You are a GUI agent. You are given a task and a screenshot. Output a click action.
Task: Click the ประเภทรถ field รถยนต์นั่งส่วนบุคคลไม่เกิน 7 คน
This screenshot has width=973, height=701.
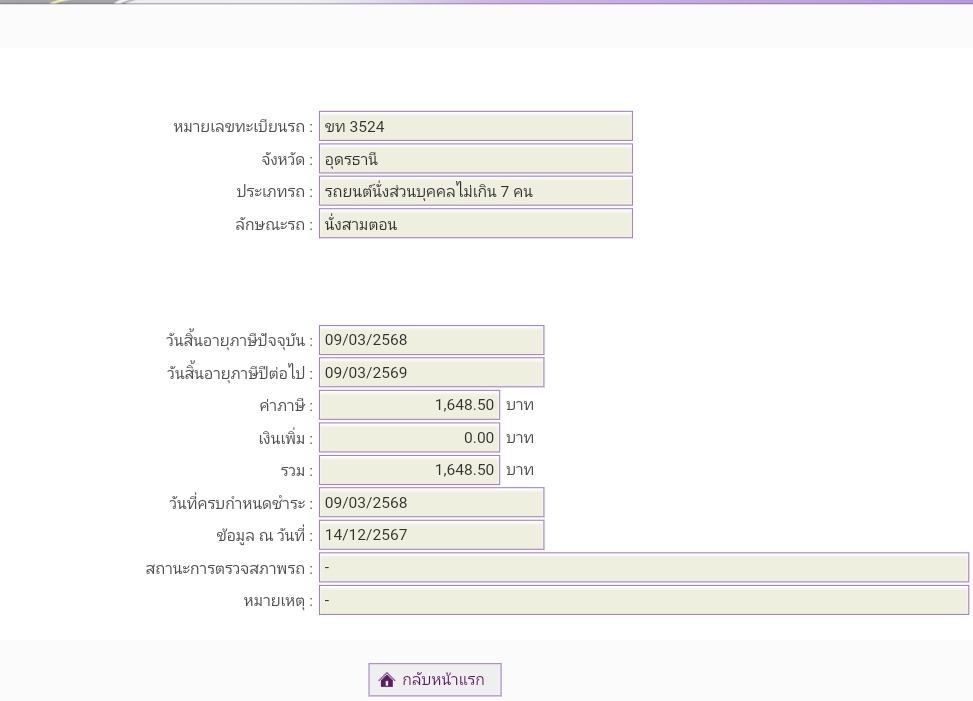476,191
